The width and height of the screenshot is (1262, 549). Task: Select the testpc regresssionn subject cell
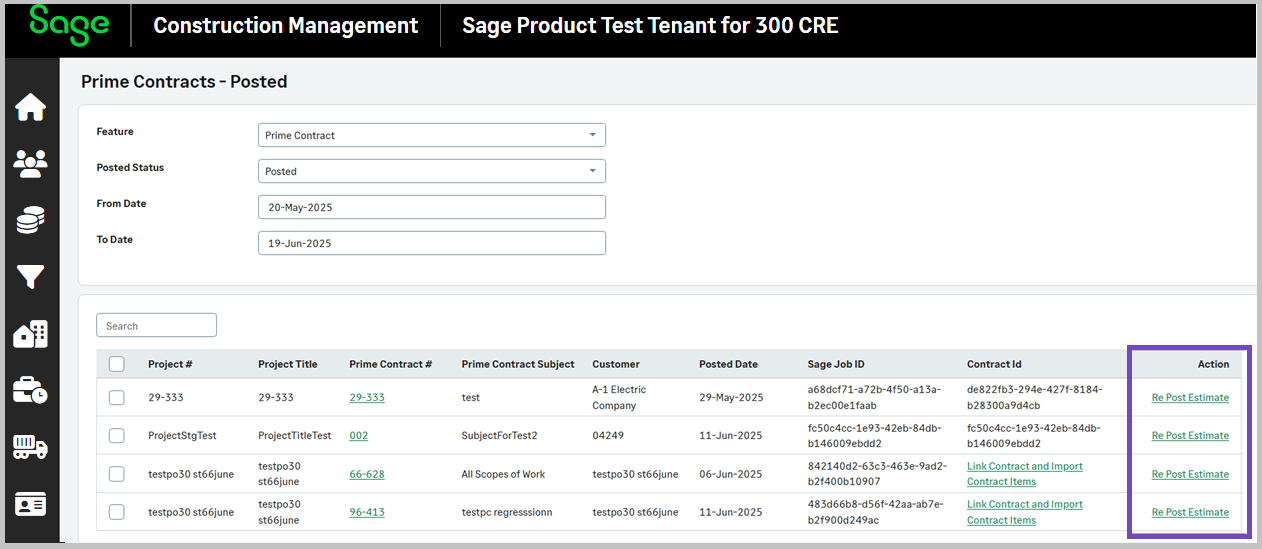tap(507, 512)
